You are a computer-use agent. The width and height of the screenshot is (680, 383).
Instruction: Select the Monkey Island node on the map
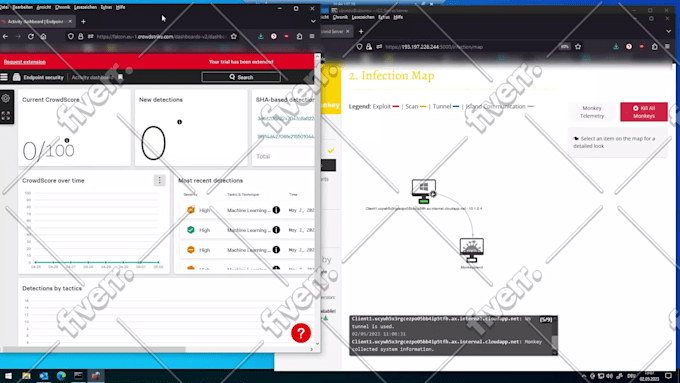tap(471, 250)
